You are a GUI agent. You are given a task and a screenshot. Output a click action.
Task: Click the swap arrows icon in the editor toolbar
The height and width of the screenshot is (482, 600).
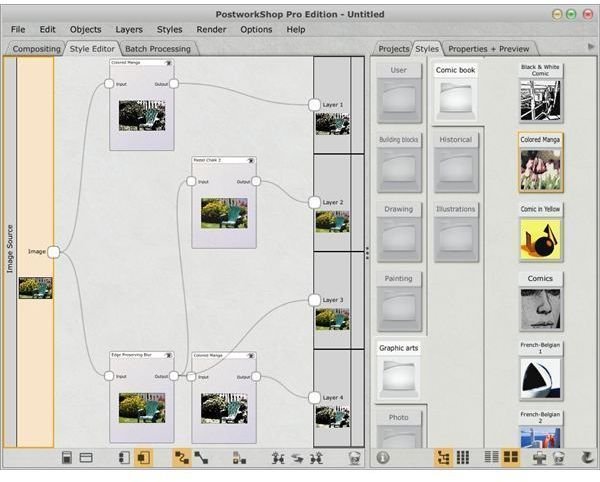click(x=297, y=458)
